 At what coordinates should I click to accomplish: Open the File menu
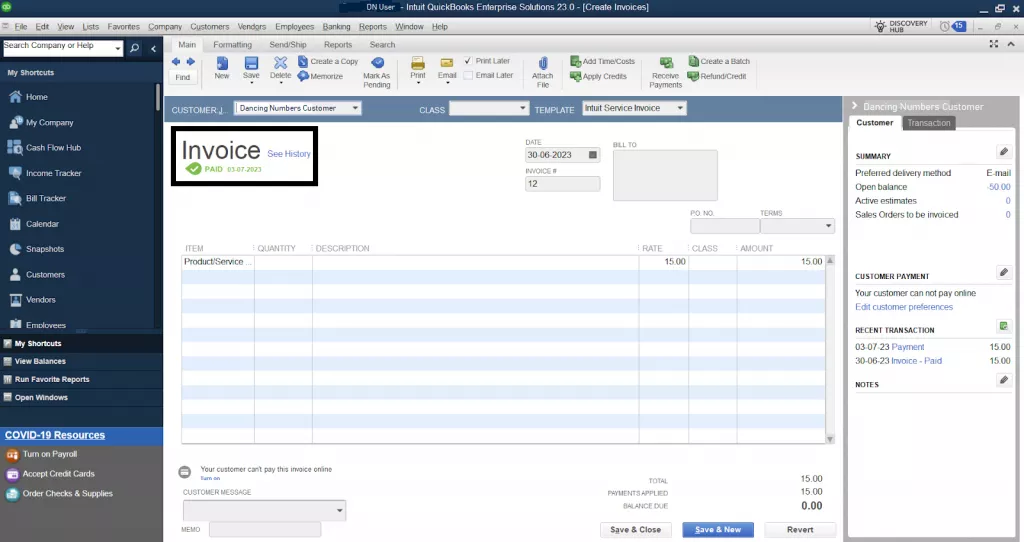point(21,27)
